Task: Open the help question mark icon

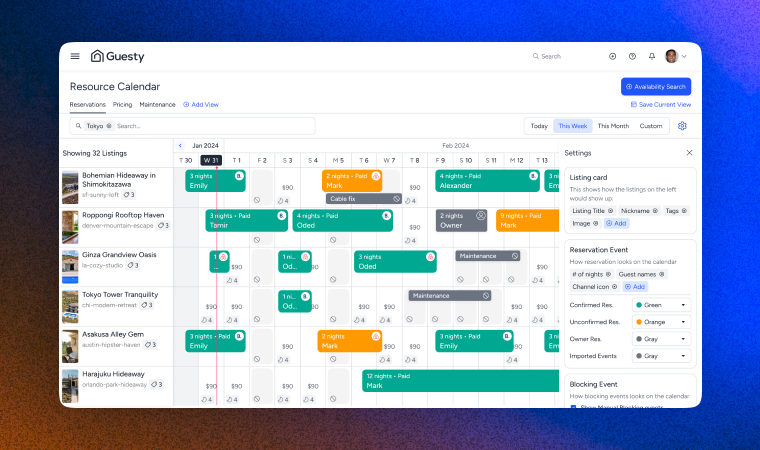Action: coord(632,56)
